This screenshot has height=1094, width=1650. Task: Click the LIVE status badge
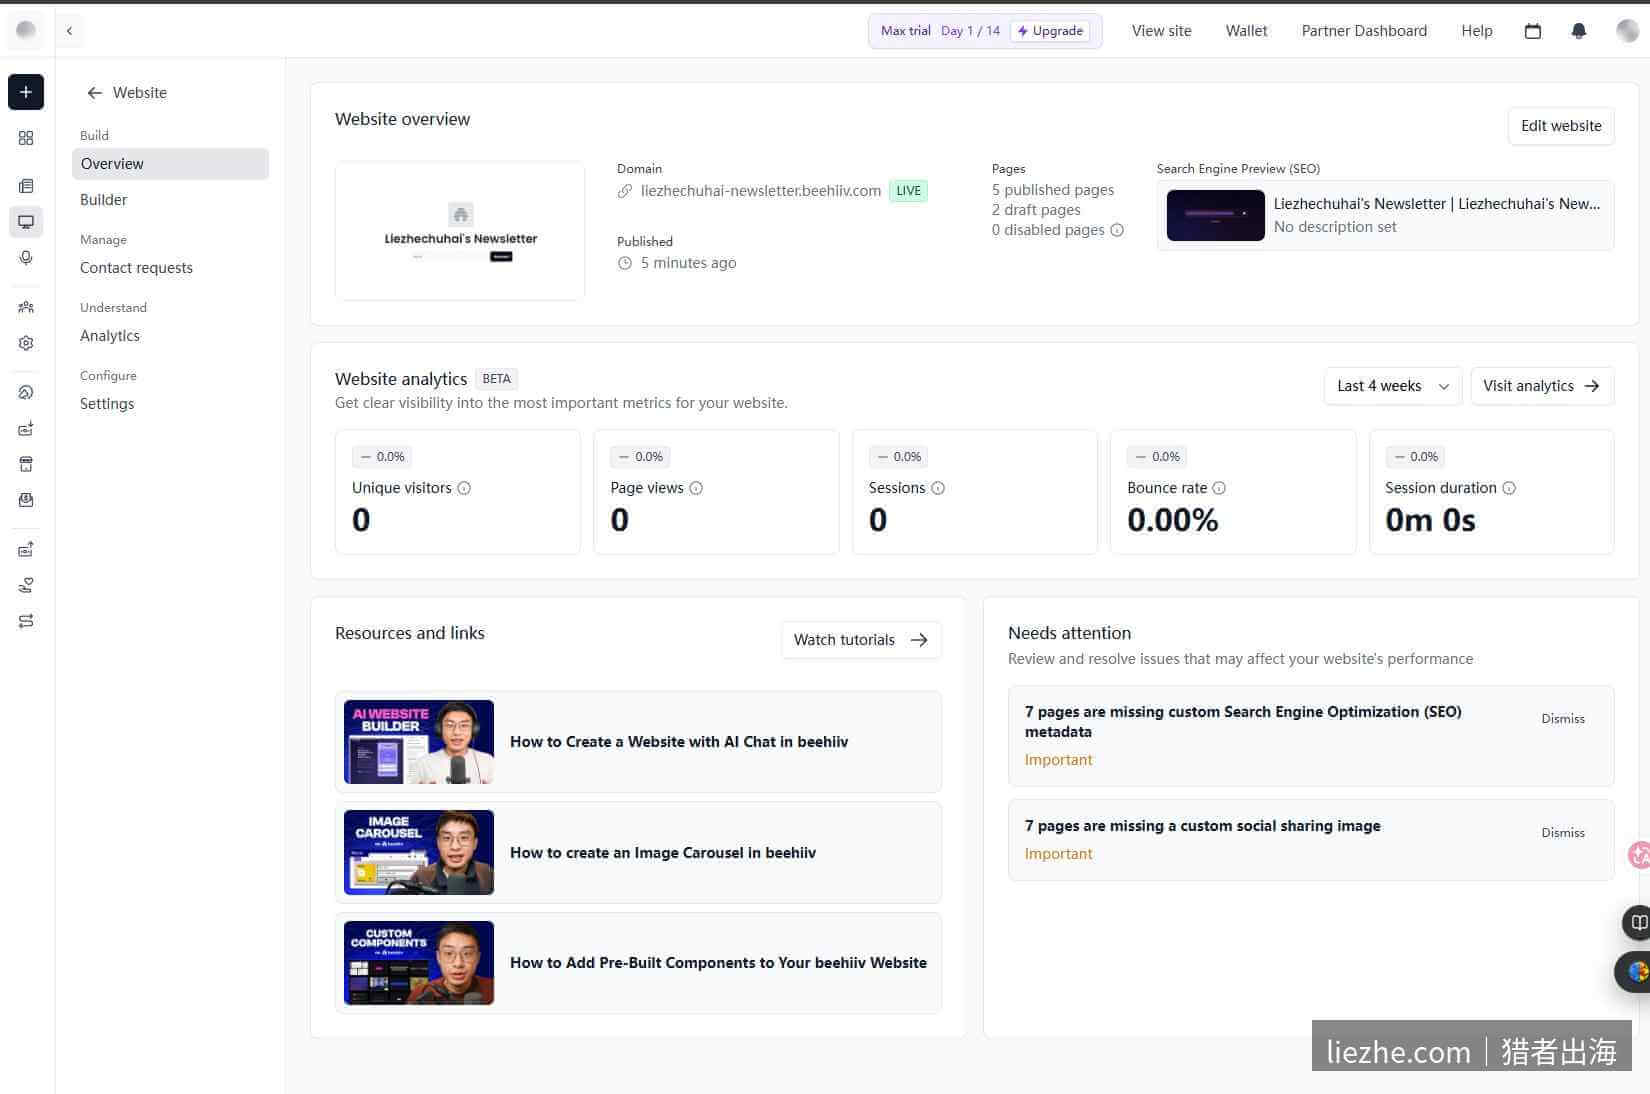pyautogui.click(x=908, y=191)
